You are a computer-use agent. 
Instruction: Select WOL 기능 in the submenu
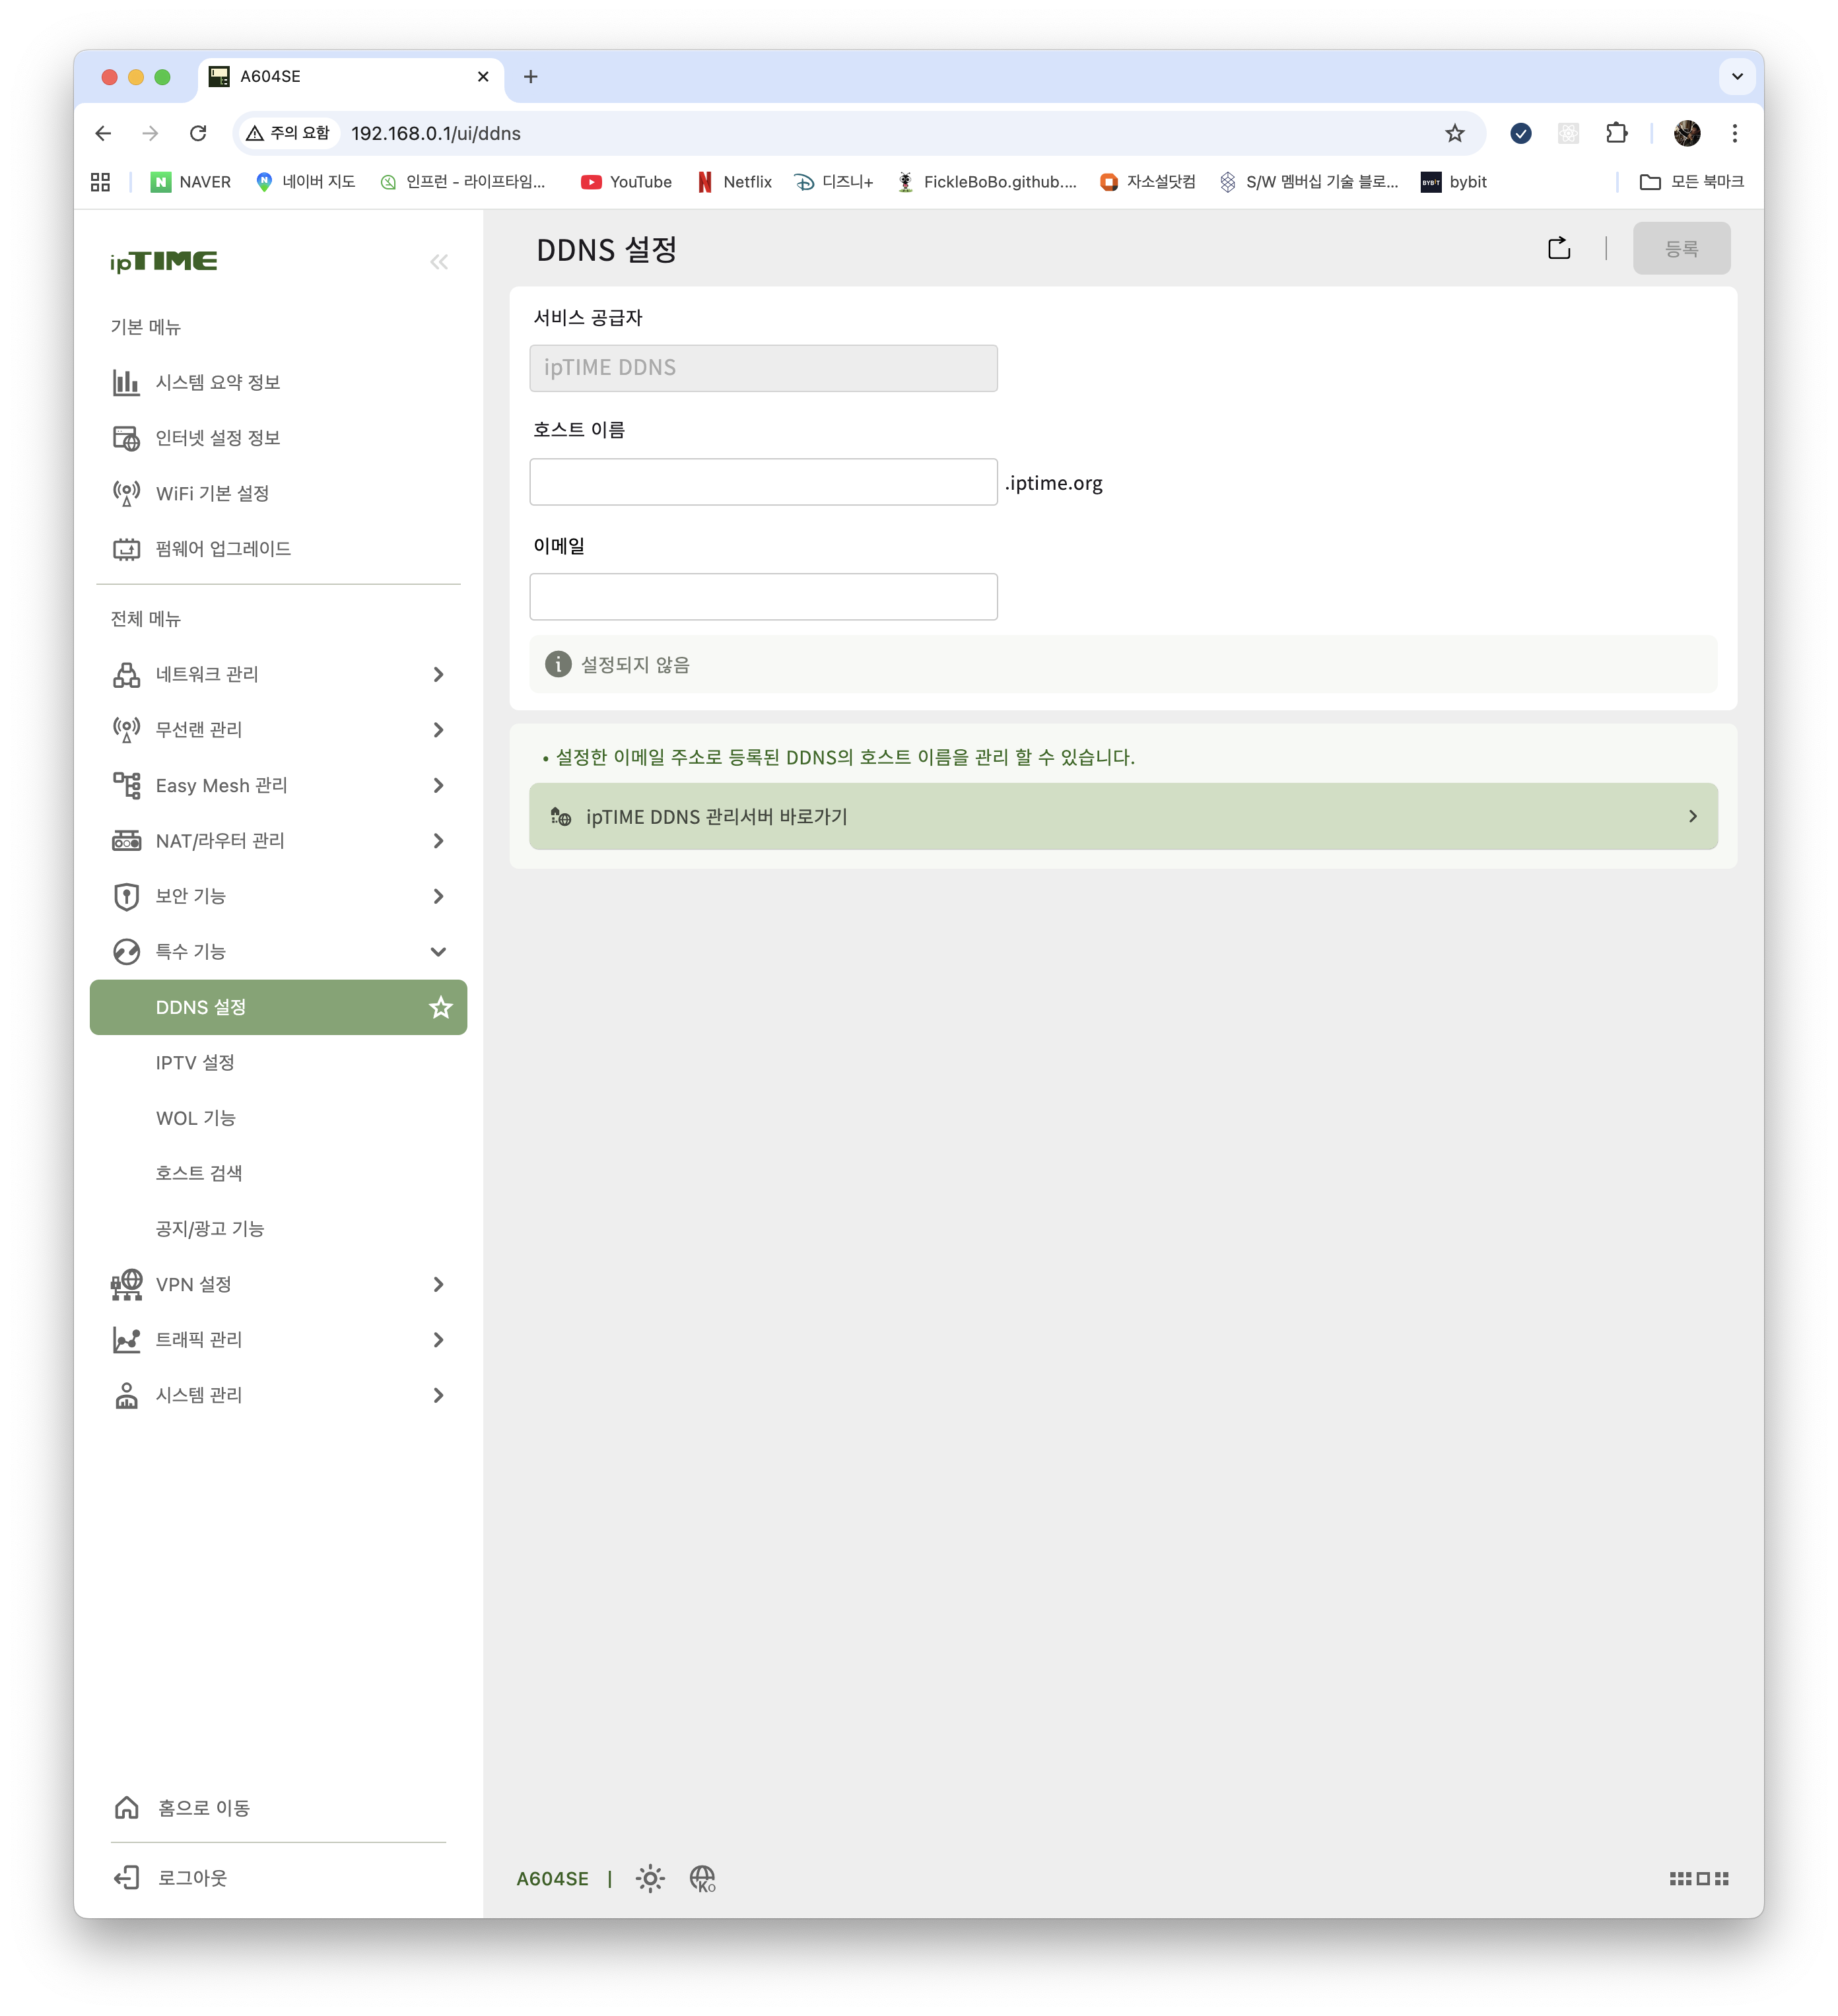195,1118
